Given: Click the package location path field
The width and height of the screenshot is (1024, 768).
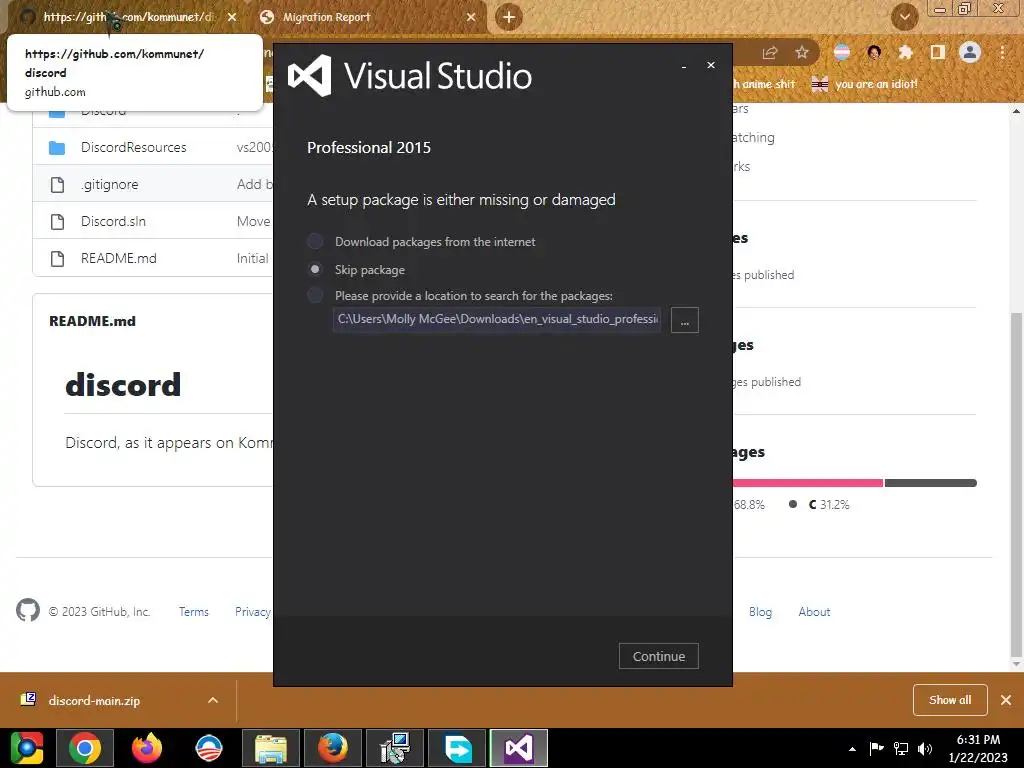Looking at the screenshot, I should 496,319.
